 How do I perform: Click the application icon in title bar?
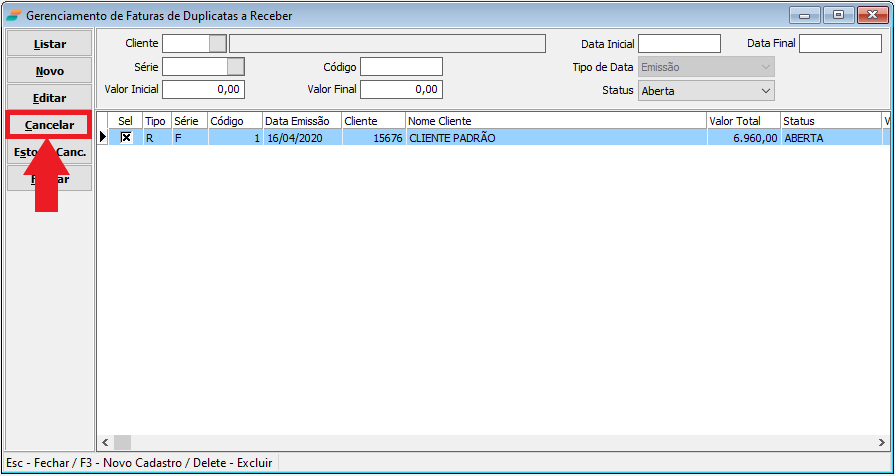point(13,15)
